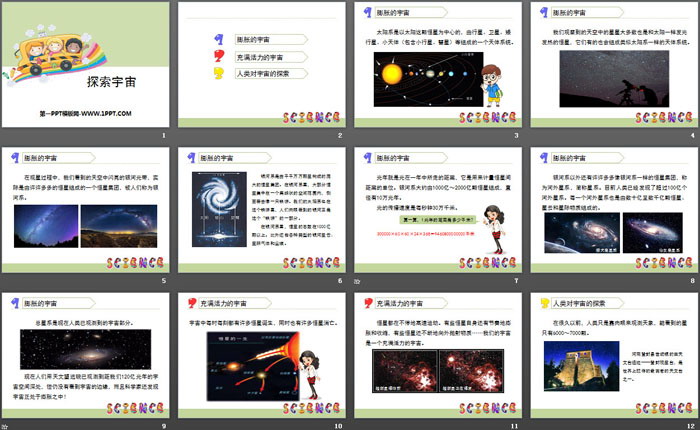Image resolution: width=700 pixels, height=430 pixels.
Task: Click slide number 12 label
Action: pos(691,426)
